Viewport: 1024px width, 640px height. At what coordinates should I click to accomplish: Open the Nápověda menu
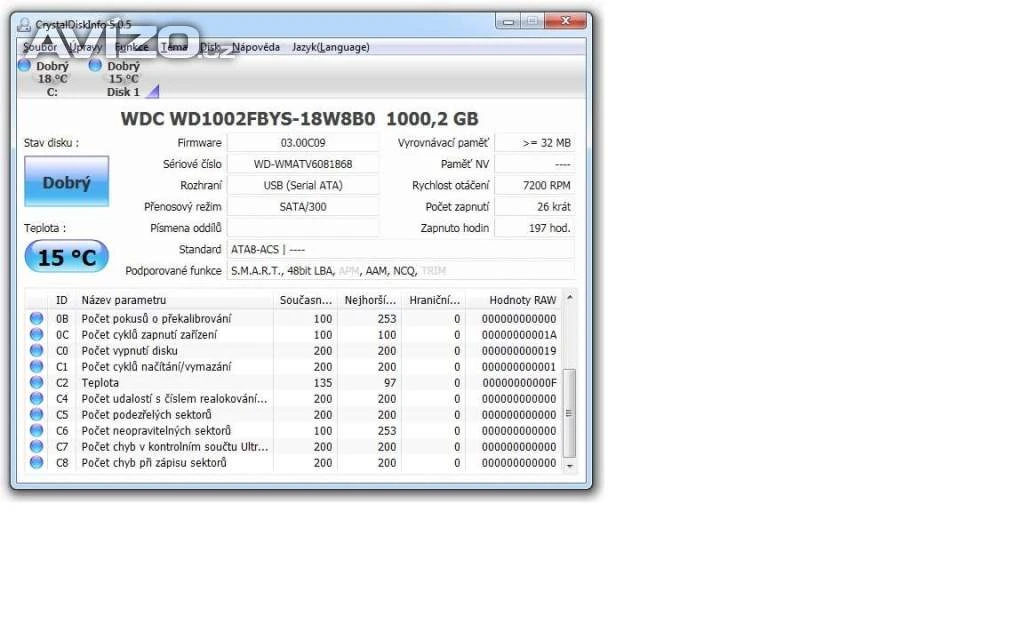[x=256, y=47]
